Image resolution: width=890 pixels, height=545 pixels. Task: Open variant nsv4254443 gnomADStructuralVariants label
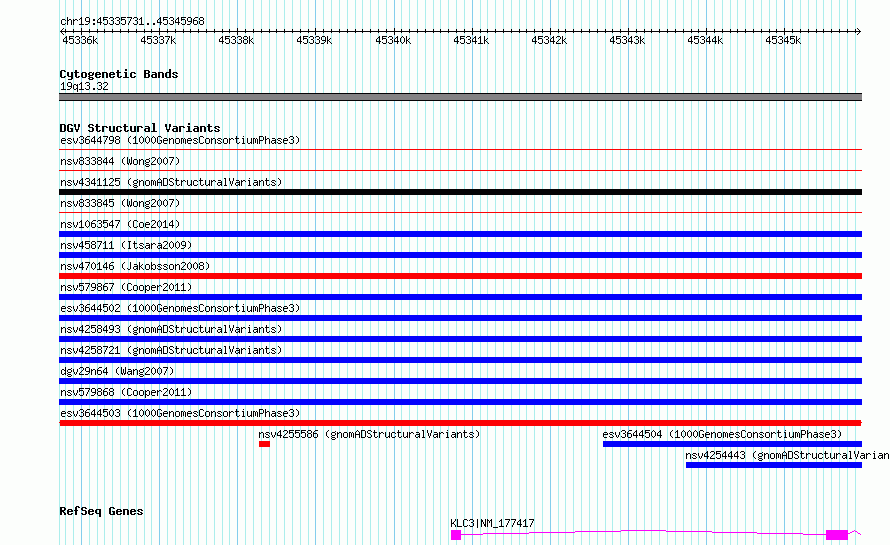click(x=787, y=455)
